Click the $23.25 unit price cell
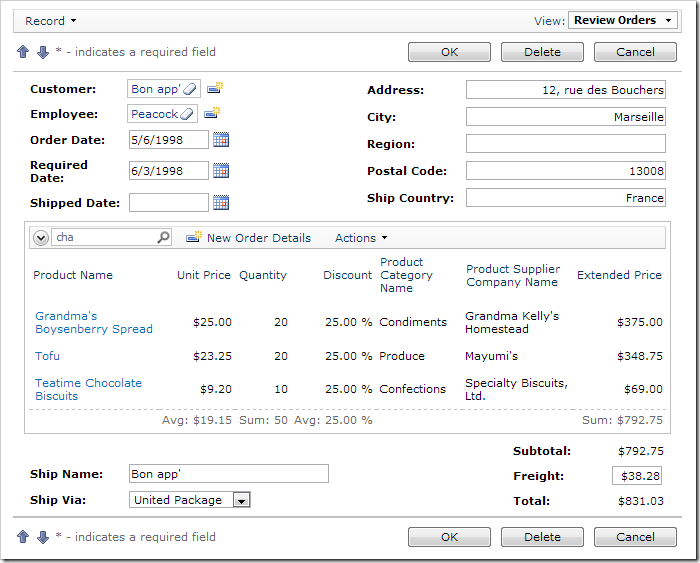The width and height of the screenshot is (700, 563). pyautogui.click(x=212, y=356)
